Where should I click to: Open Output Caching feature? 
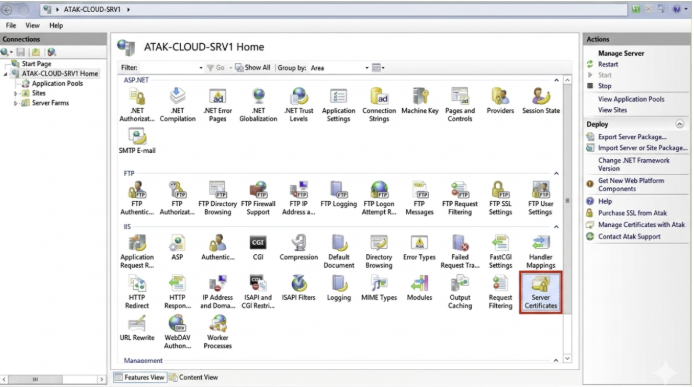click(x=460, y=292)
